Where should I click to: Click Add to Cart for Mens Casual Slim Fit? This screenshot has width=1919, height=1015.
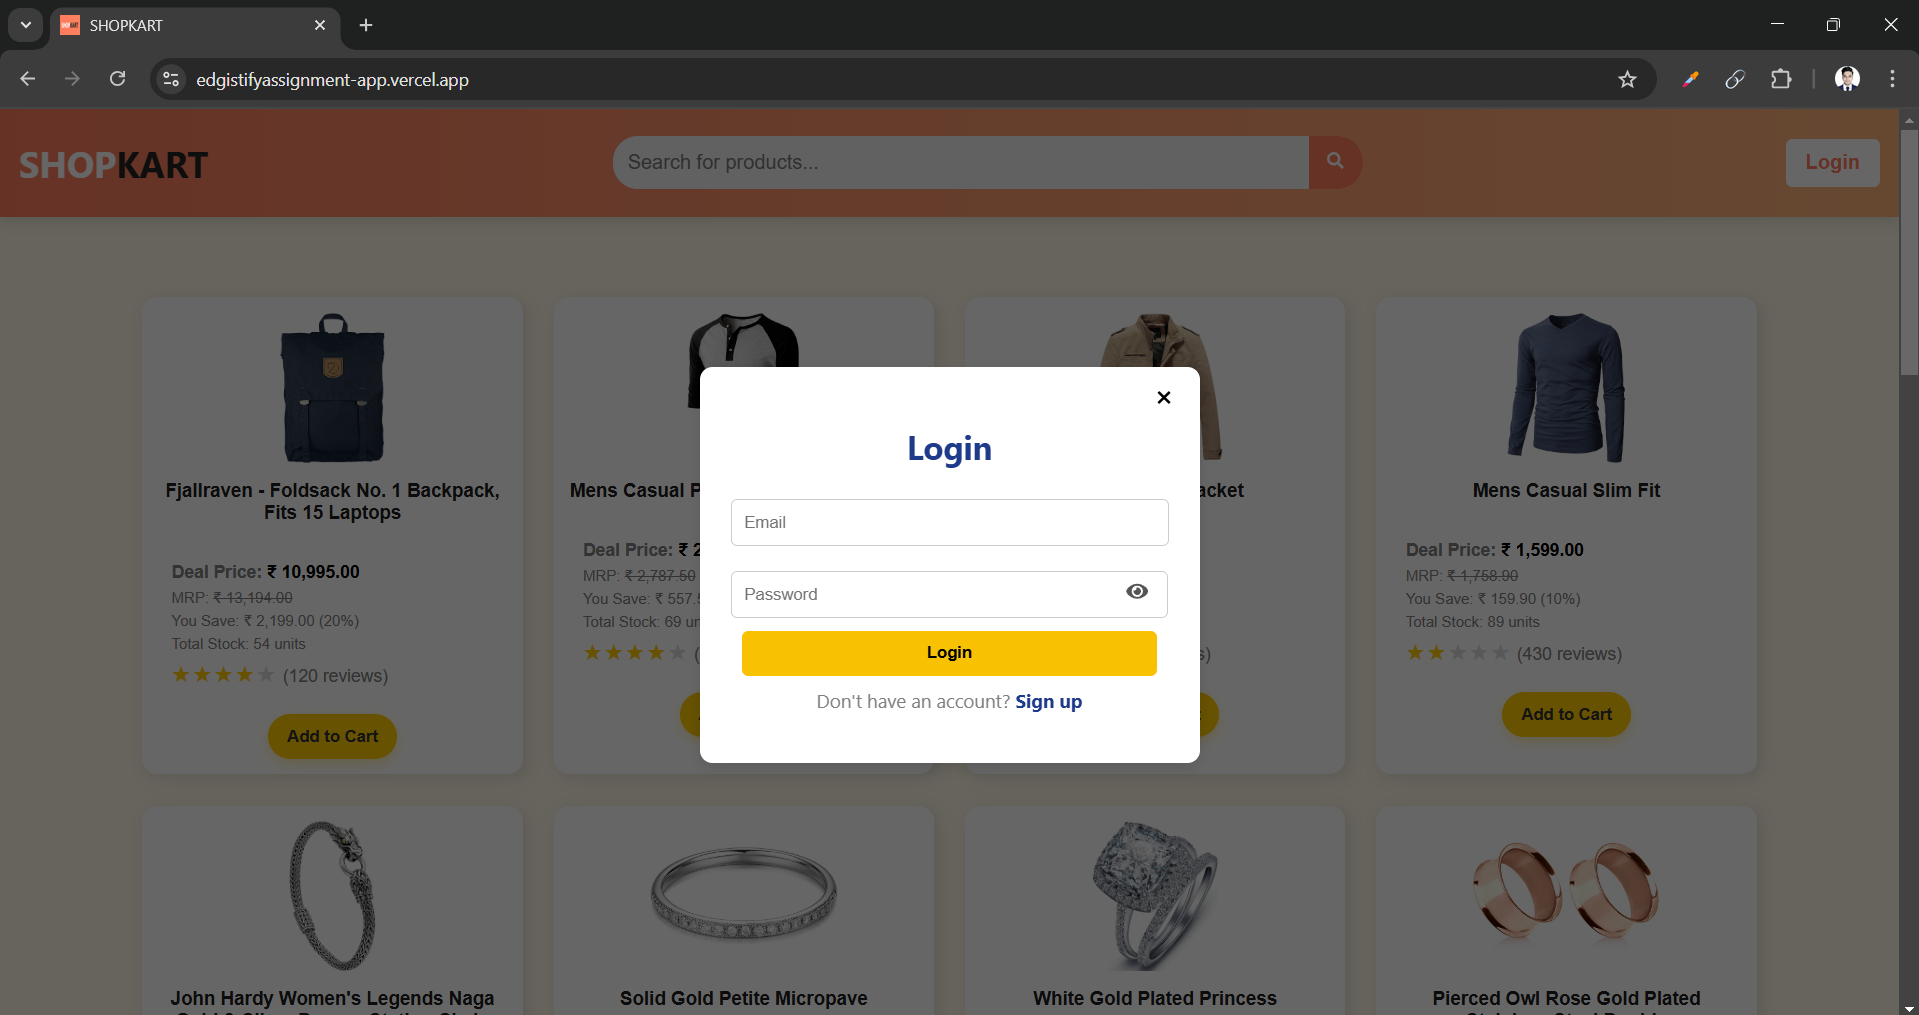tap(1566, 714)
